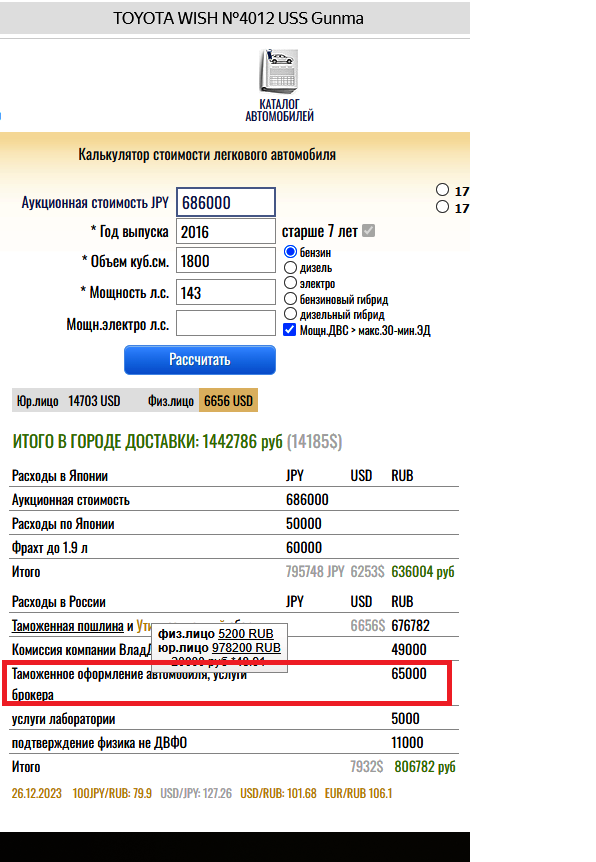Screen dimensions: 596x862
Task: Select the upper '17' radio button
Action: tap(443, 190)
